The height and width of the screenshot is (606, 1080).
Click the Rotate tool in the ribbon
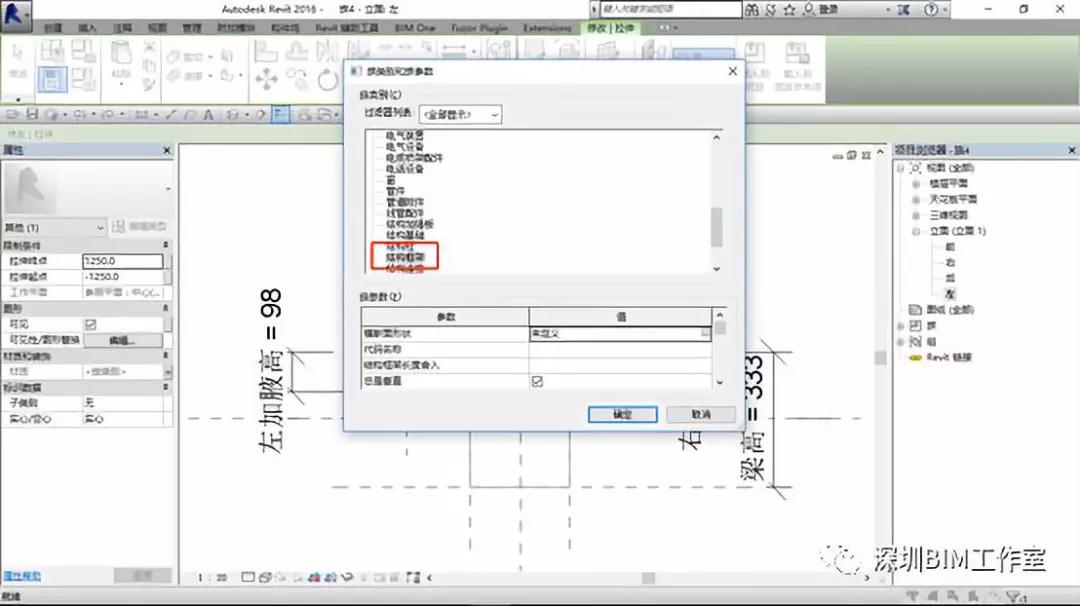tap(328, 79)
